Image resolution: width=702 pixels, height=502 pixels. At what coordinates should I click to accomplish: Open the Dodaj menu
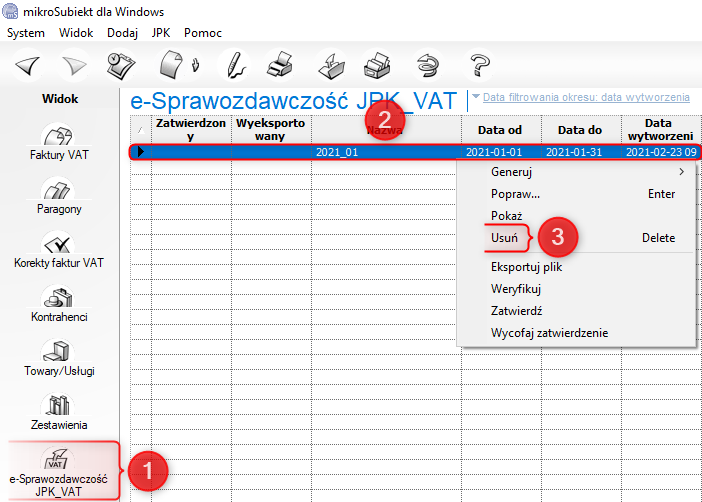pos(122,33)
